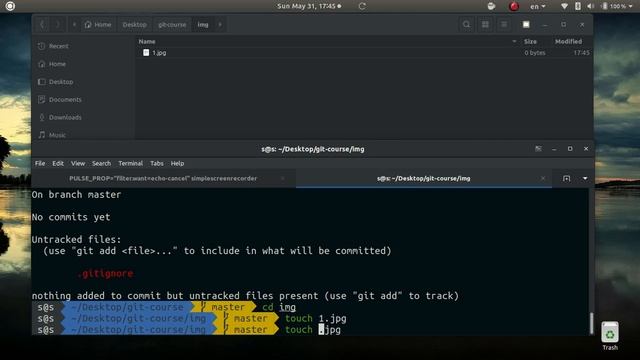Click the terminal titlebar keep-on-top icon
The width and height of the screenshot is (640, 360).
[538, 149]
